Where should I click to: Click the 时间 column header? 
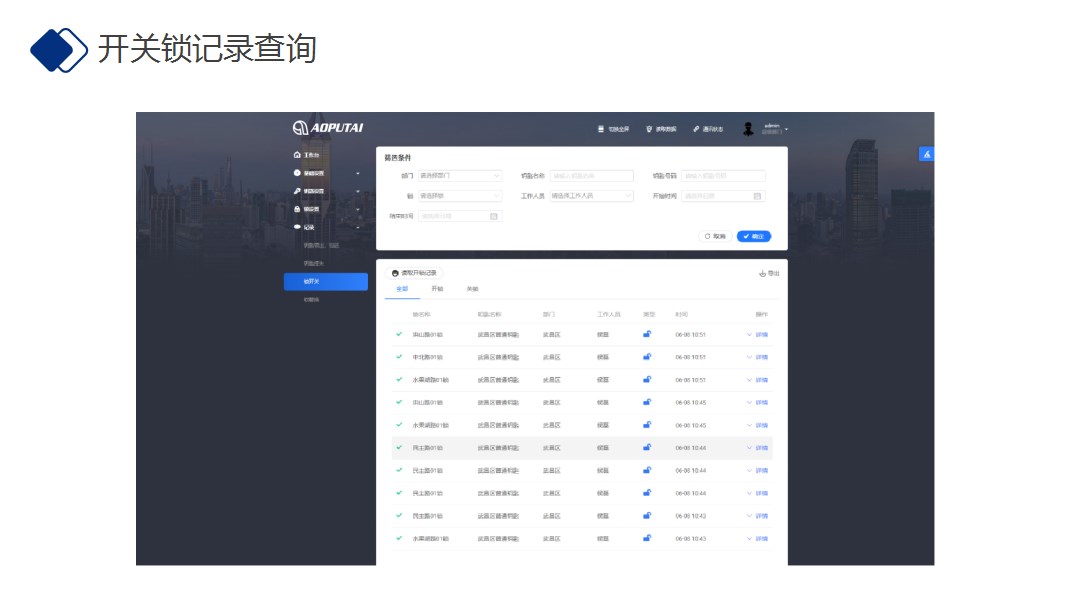682,315
